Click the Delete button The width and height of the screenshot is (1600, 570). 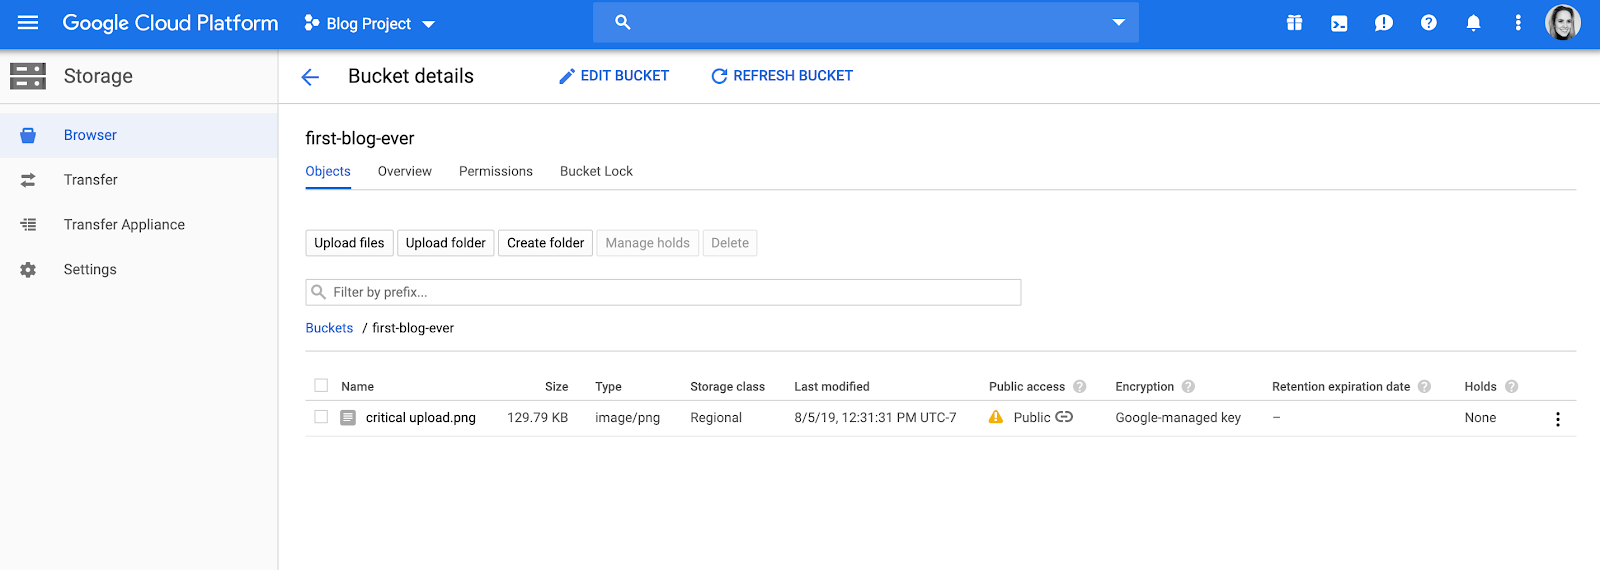(x=730, y=243)
